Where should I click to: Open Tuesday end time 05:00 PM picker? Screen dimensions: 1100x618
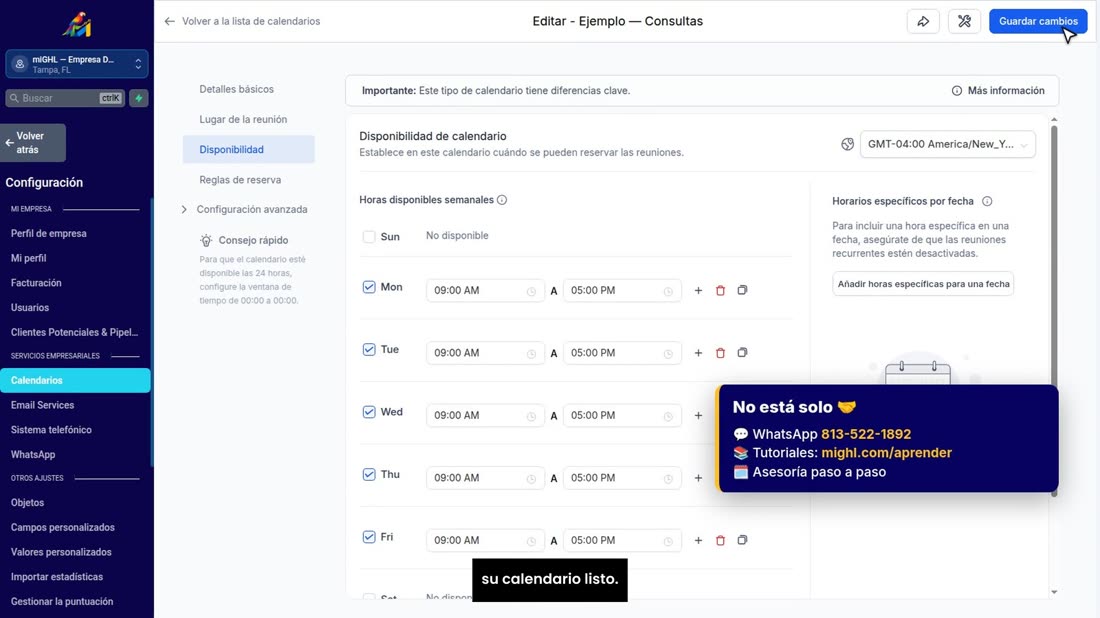click(622, 353)
